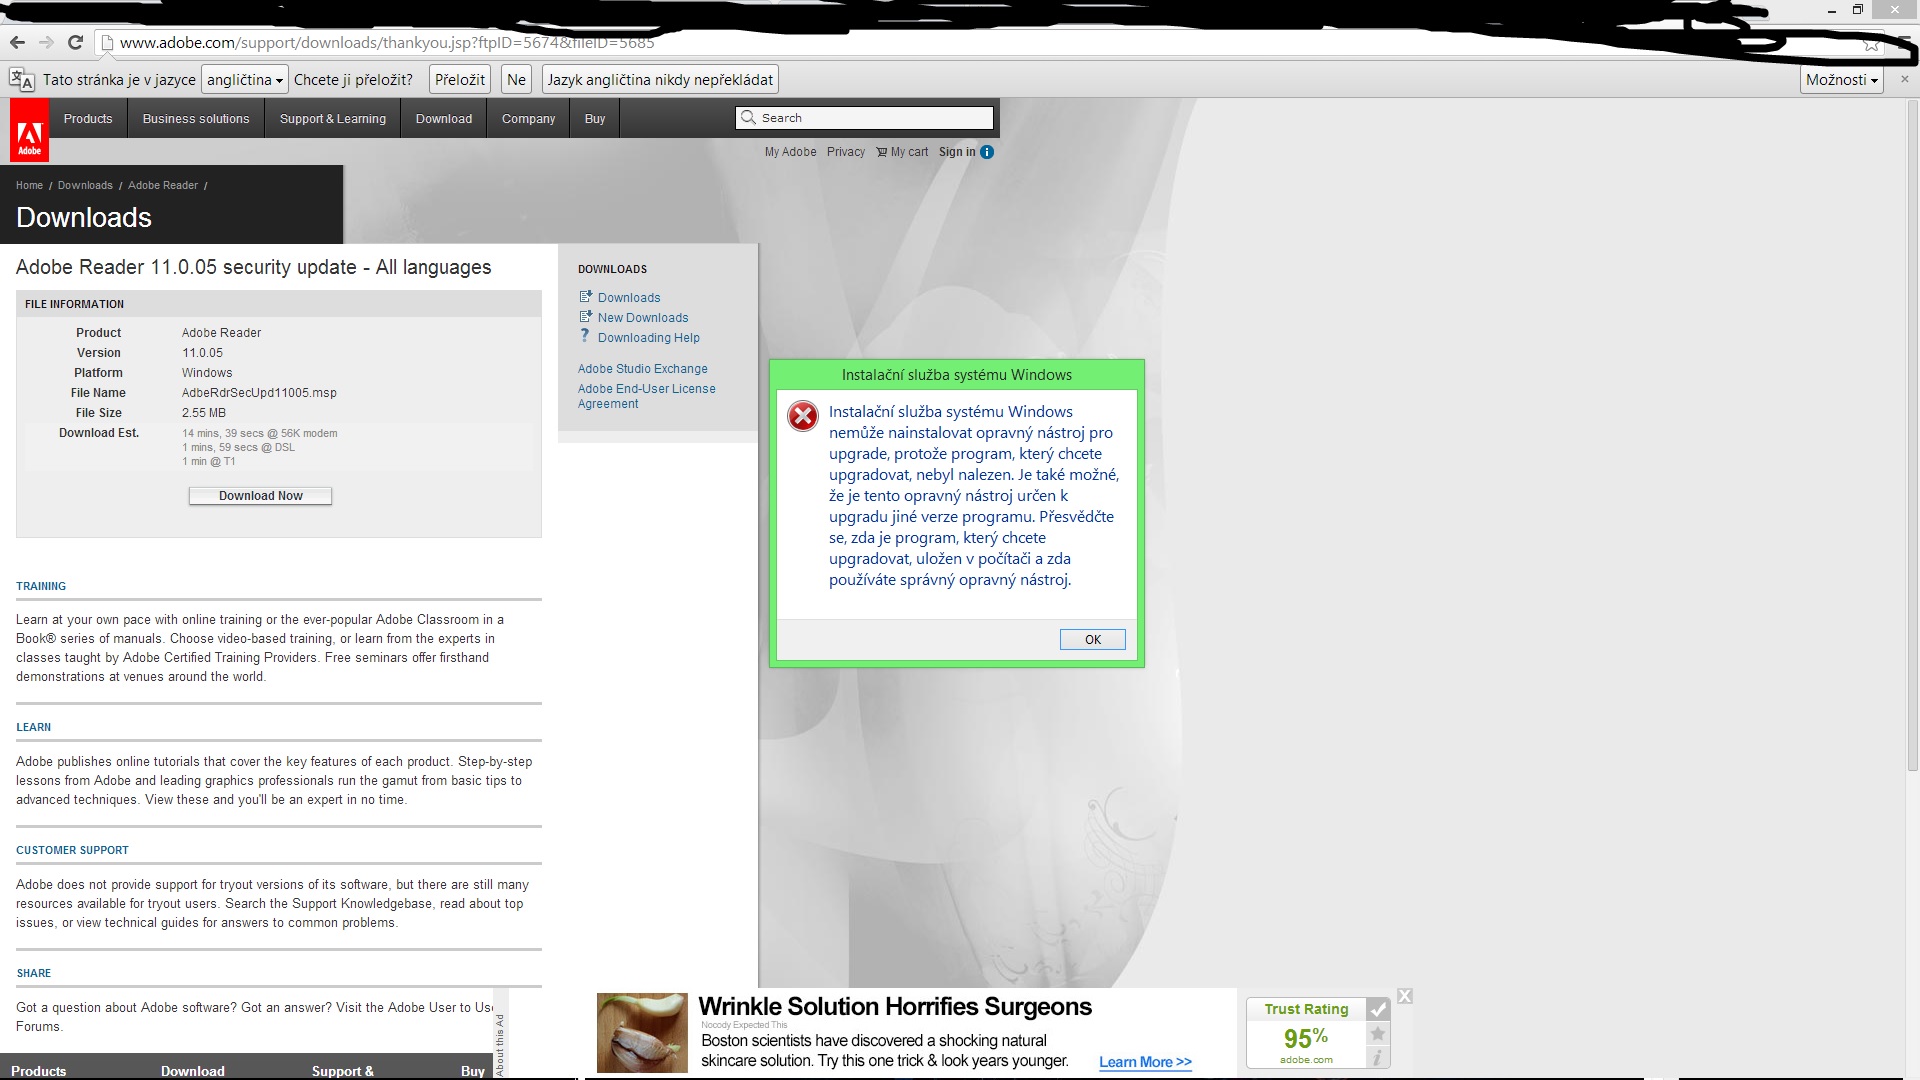Screen dimensions: 1920x1080
Task: Open the angličtina language dropdown
Action: (x=245, y=80)
